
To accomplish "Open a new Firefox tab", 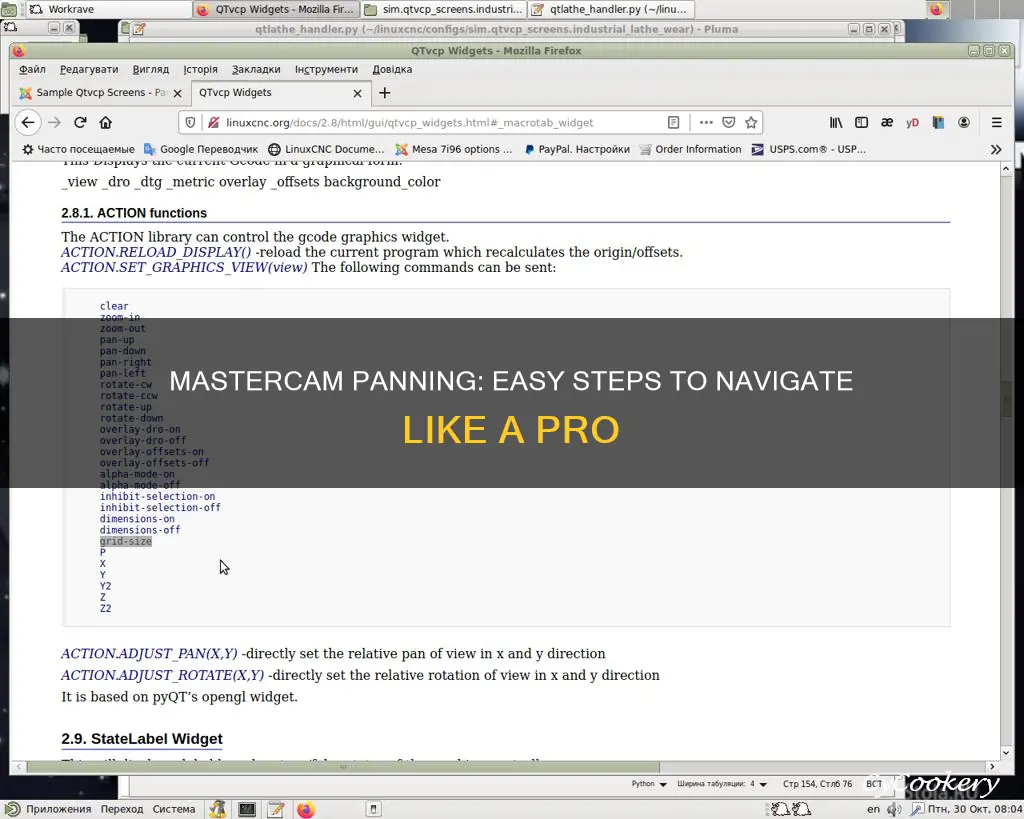I will (x=385, y=93).
